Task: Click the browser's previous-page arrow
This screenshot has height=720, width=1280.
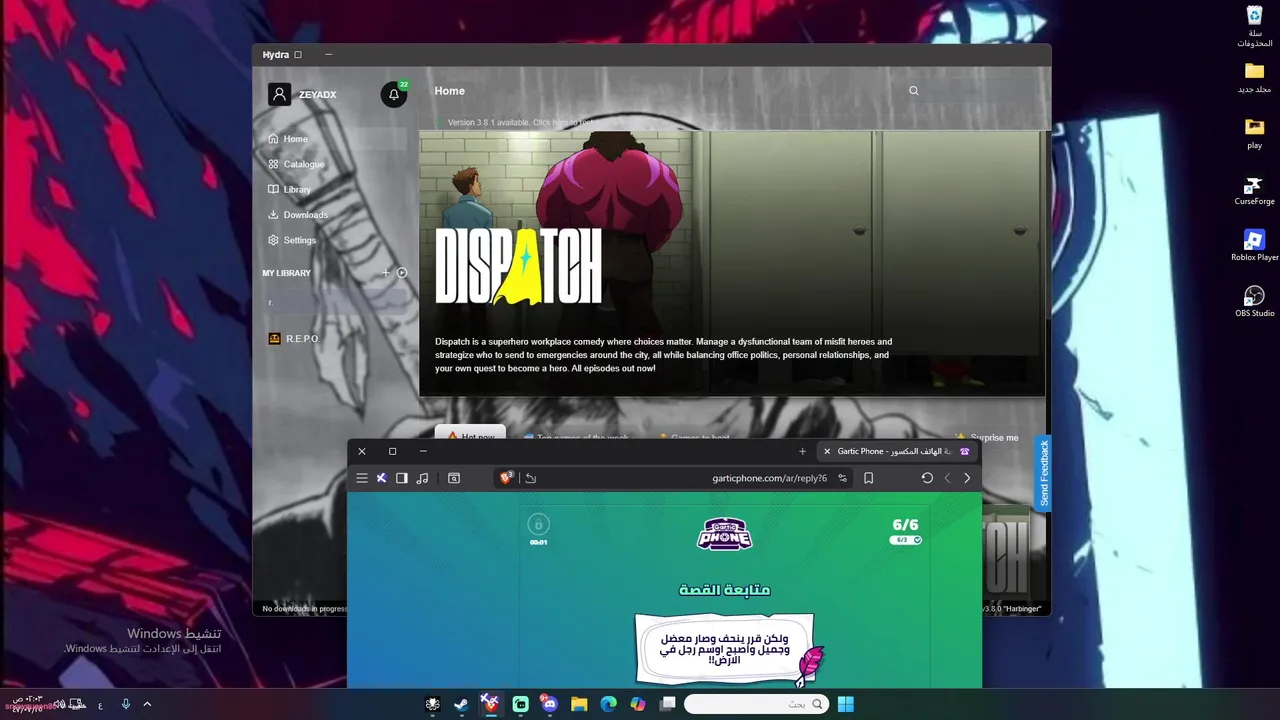Action: [967, 478]
